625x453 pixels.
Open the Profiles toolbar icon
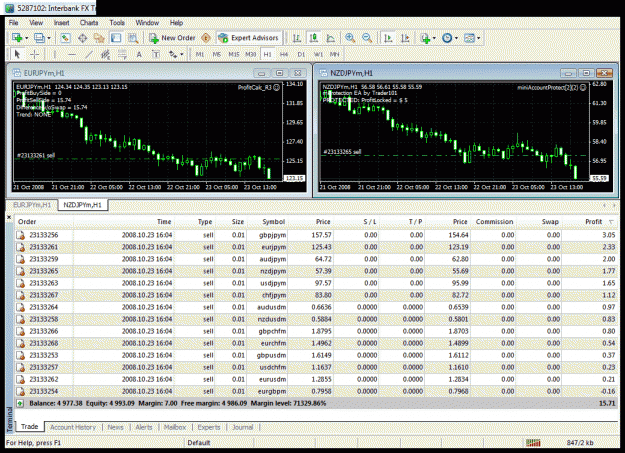(x=39, y=38)
